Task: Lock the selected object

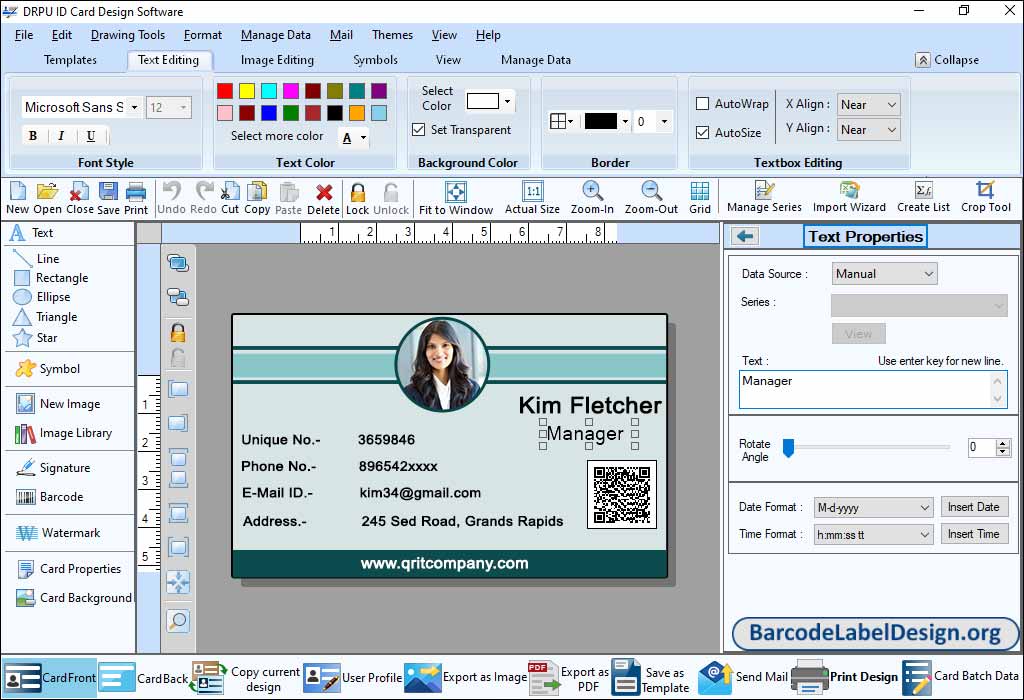Action: click(357, 198)
